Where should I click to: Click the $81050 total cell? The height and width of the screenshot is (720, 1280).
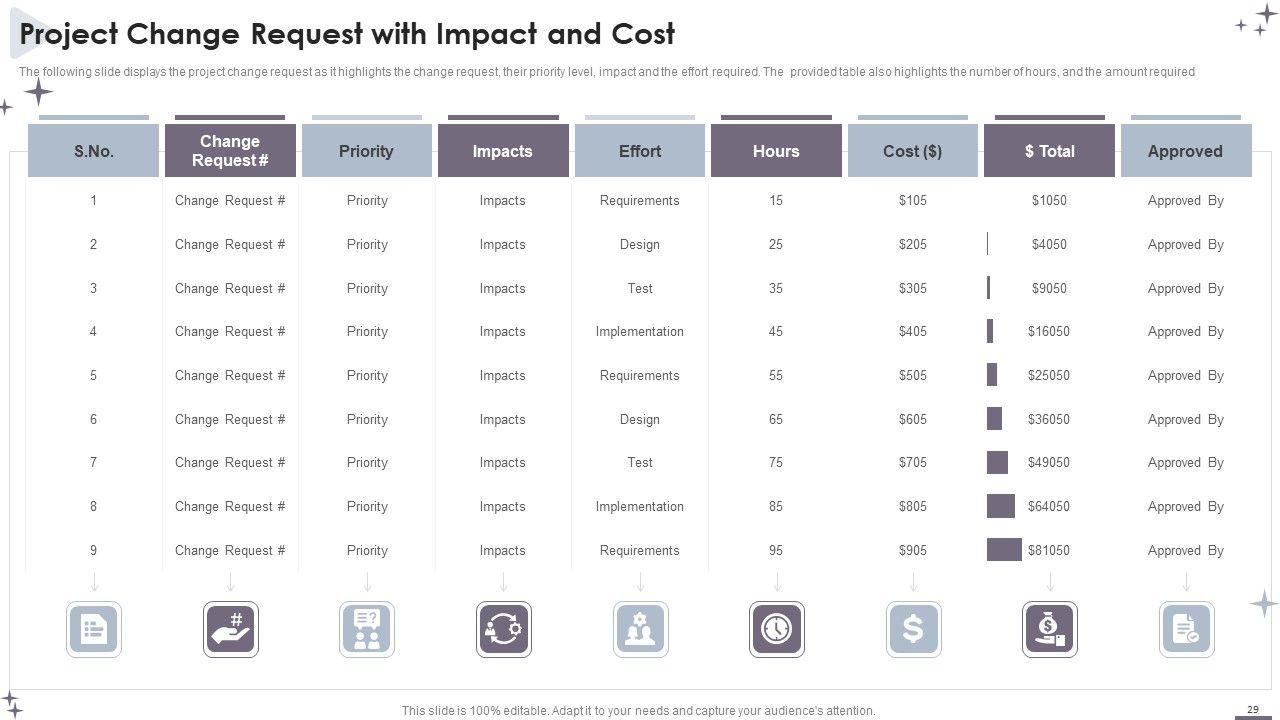1049,550
